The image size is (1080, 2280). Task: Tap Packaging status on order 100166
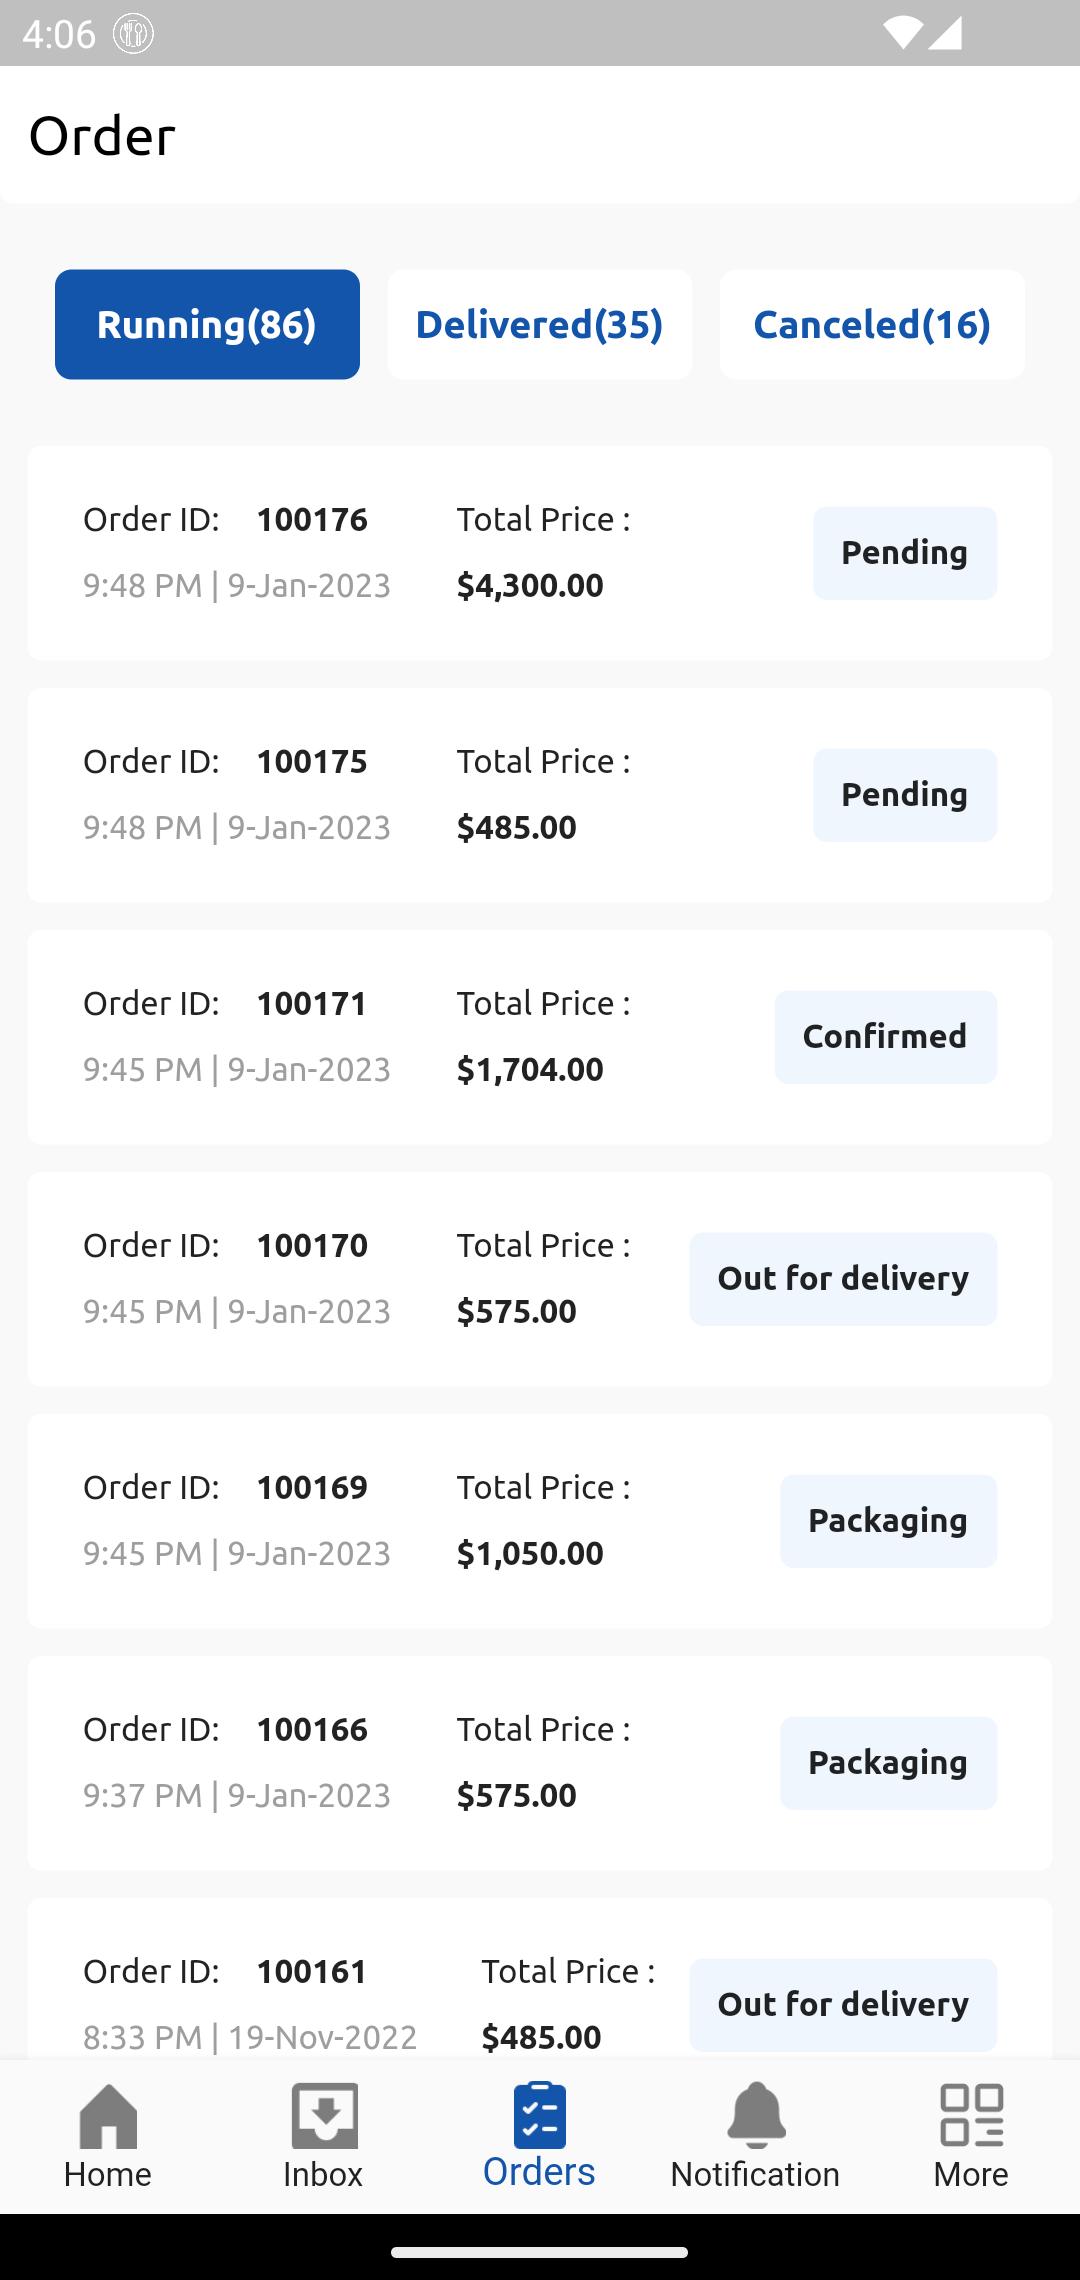(x=889, y=1763)
